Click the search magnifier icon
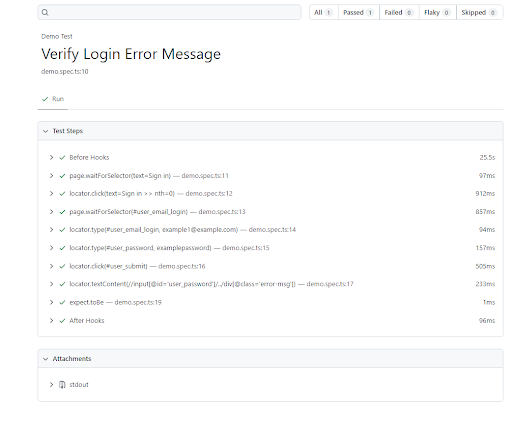 (45, 12)
